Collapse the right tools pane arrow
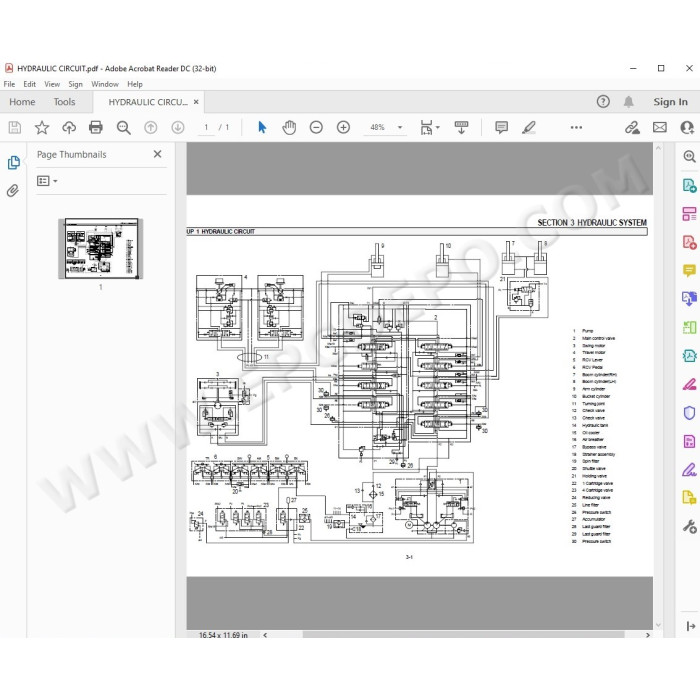This screenshot has width=700, height=700. tap(691, 626)
